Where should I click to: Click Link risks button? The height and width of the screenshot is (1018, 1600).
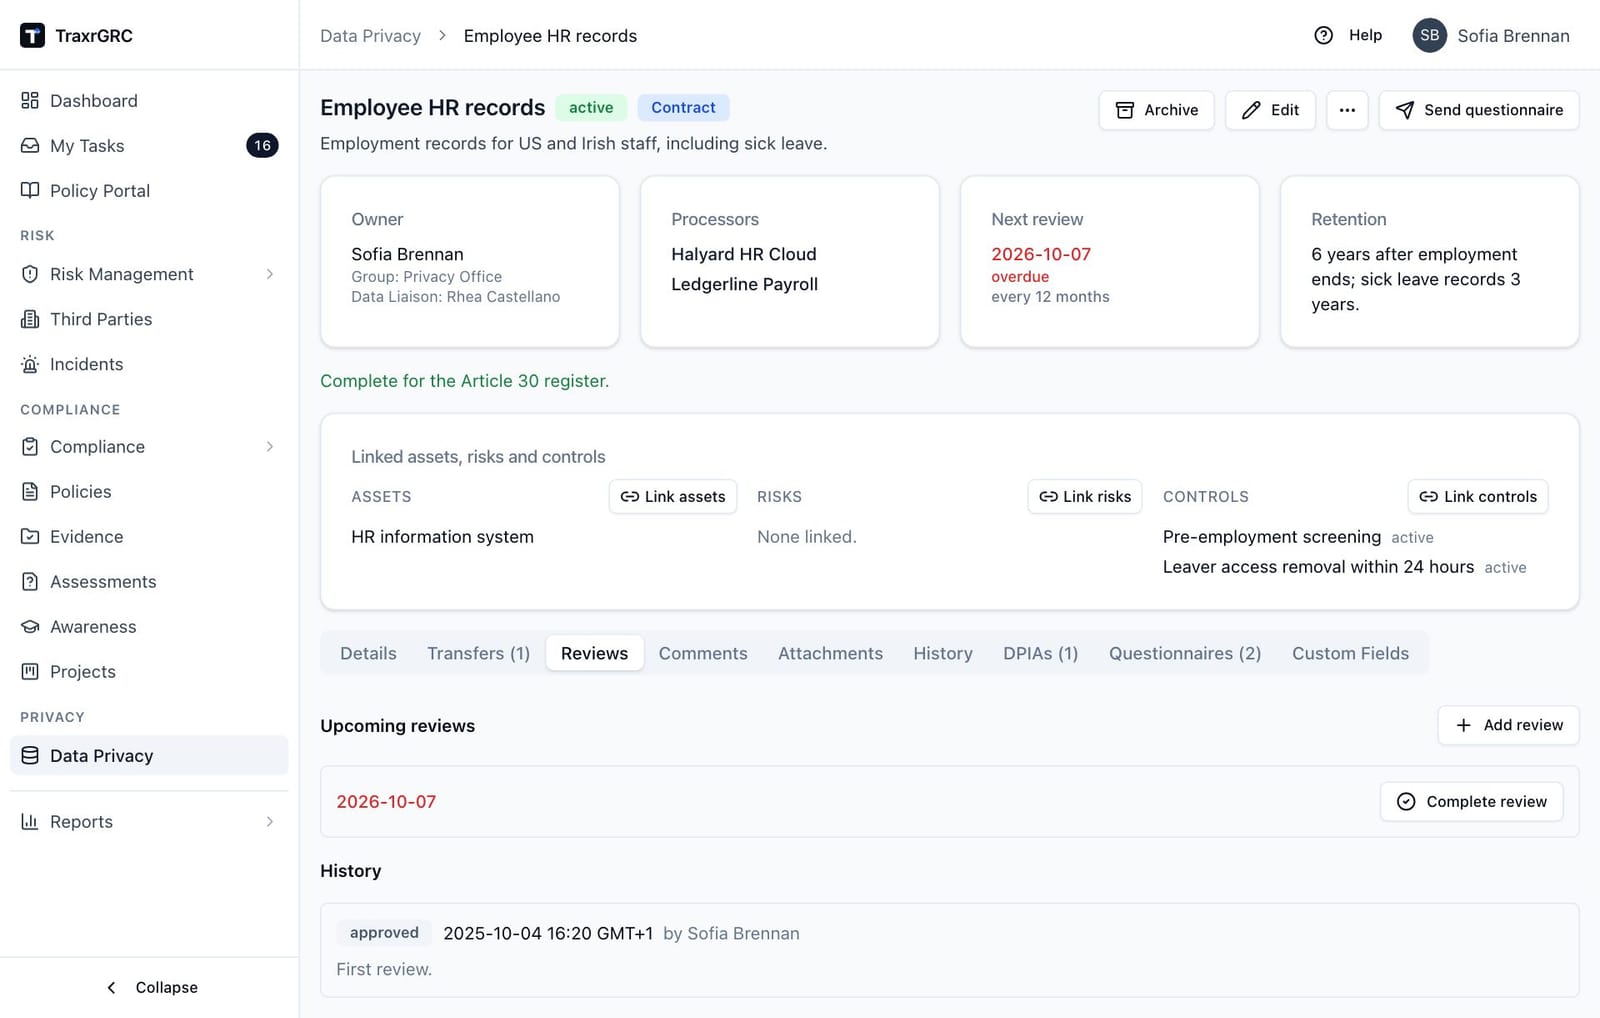point(1085,497)
